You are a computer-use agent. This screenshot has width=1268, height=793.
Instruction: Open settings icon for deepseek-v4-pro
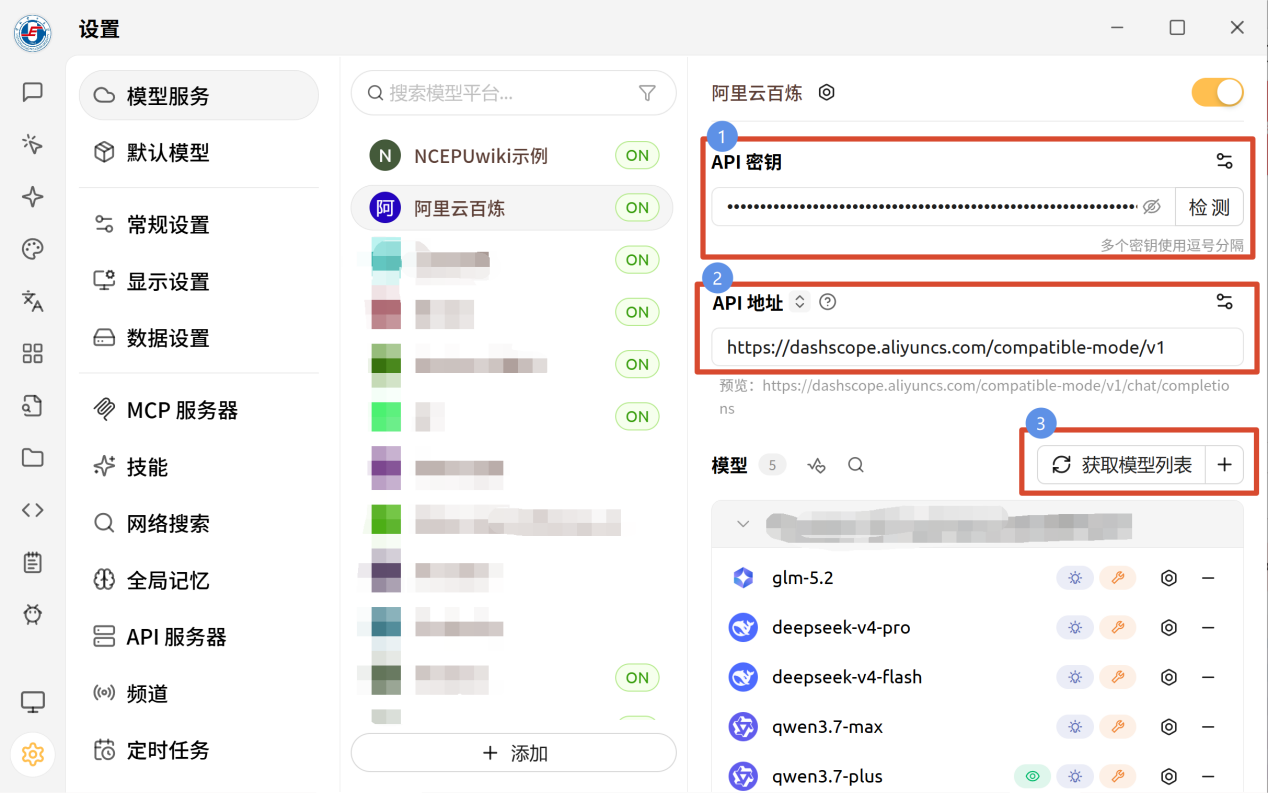click(1168, 628)
